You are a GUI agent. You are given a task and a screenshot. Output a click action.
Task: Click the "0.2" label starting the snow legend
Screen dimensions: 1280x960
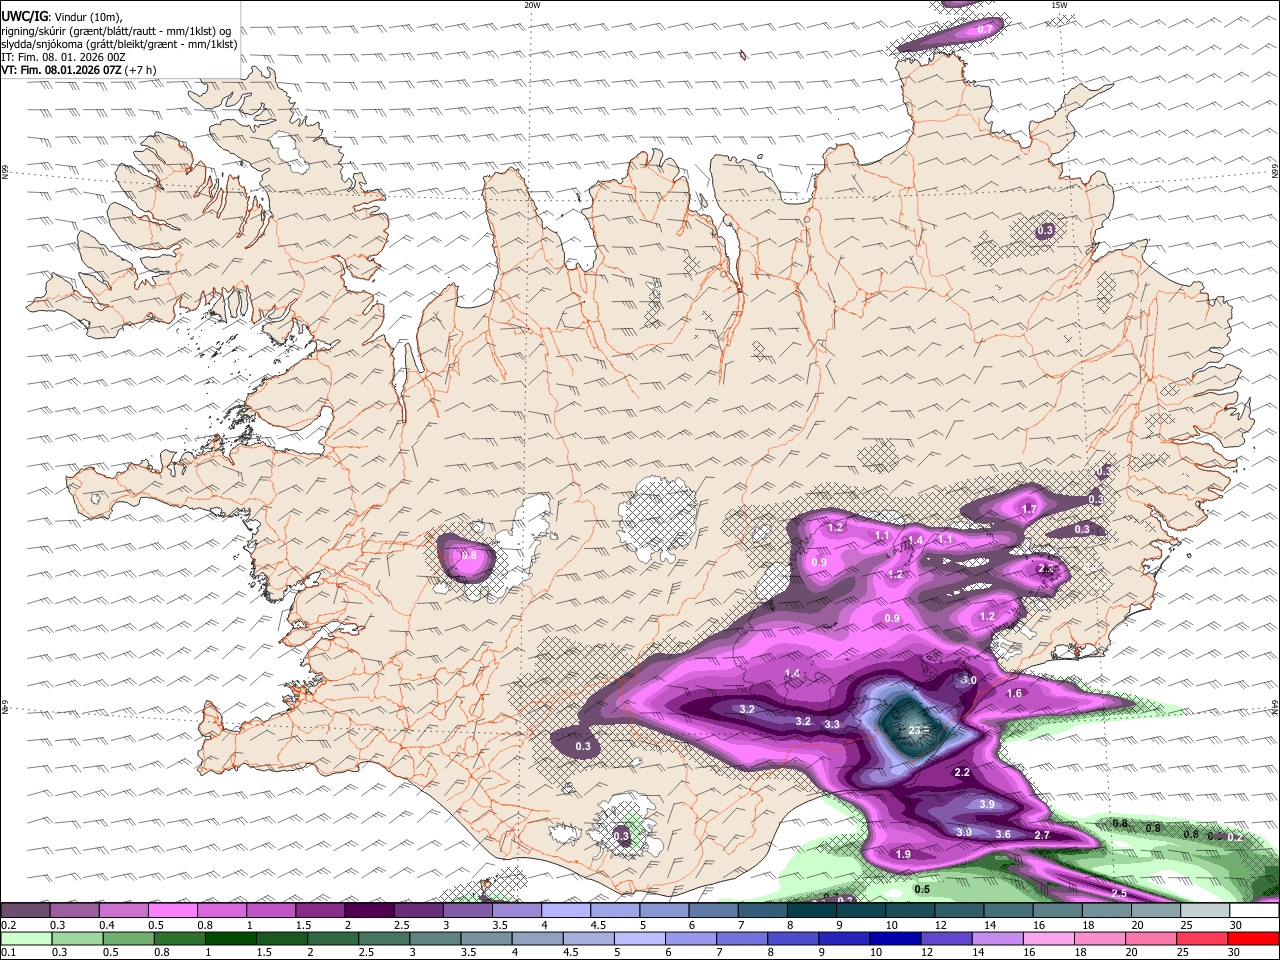(8, 925)
